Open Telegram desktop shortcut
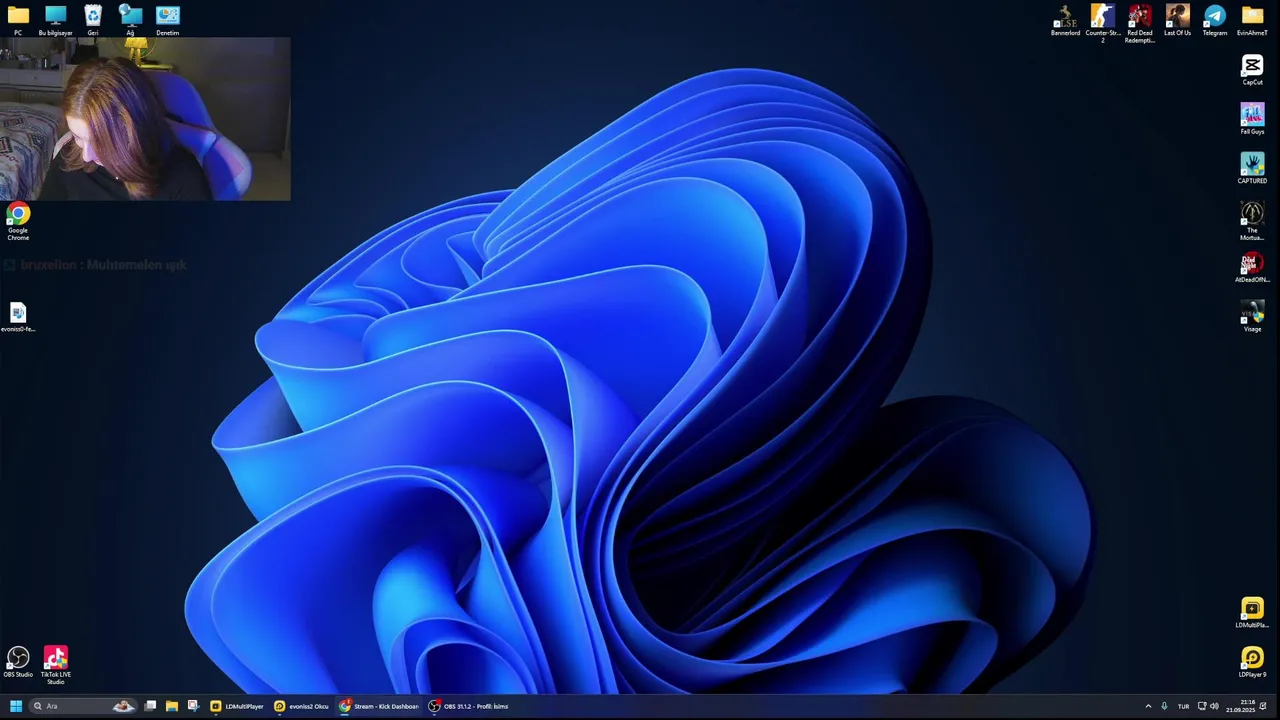Image resolution: width=1280 pixels, height=720 pixels. tap(1215, 20)
